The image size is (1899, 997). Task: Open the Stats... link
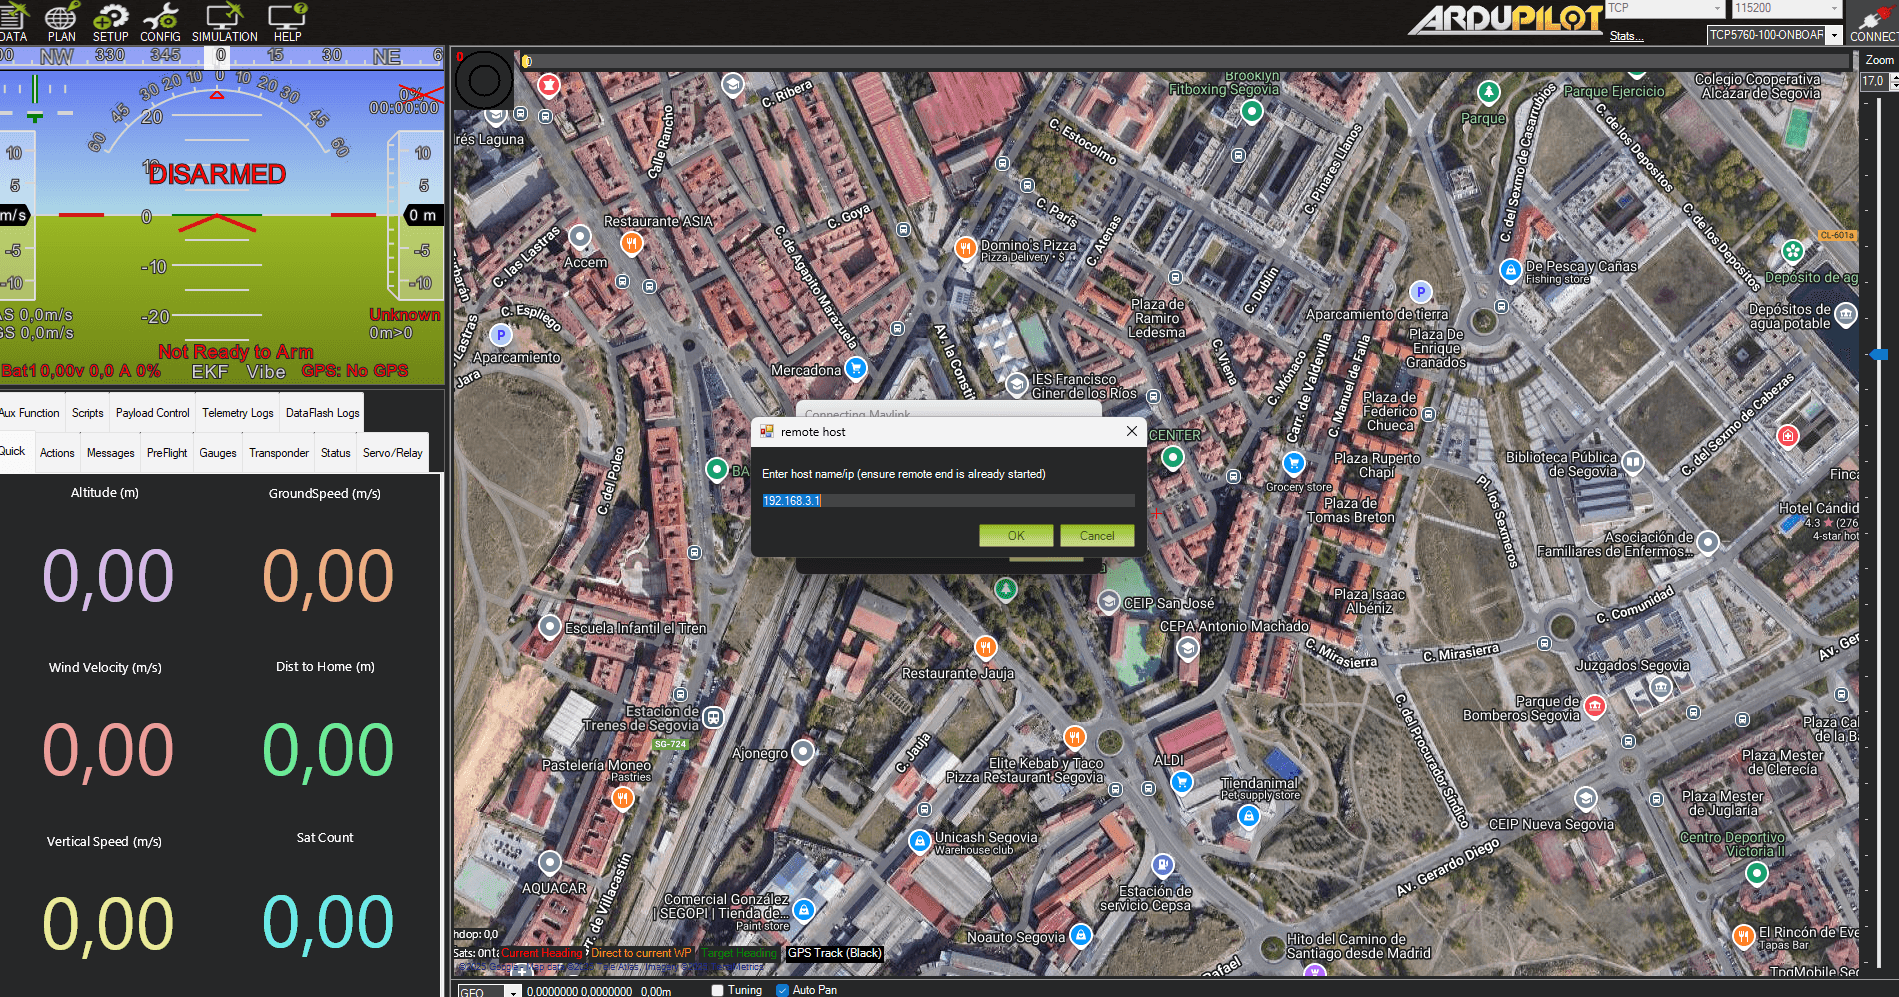point(1625,36)
